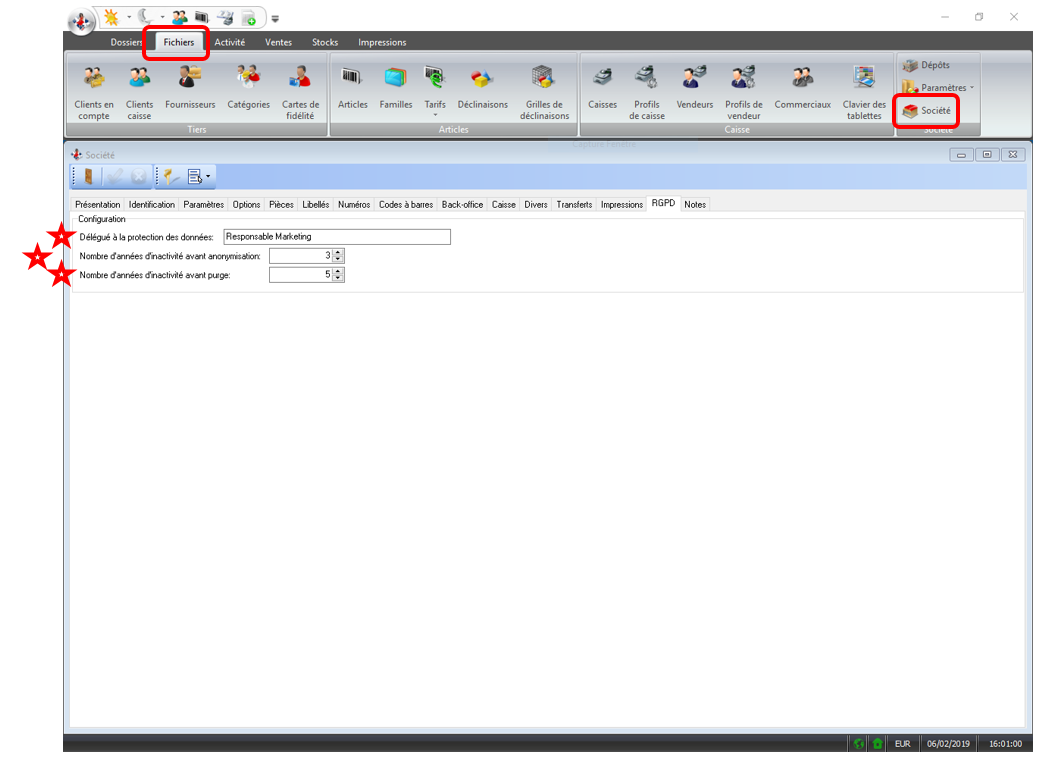This screenshot has width=1046, height=758.
Task: Open the Ventes menu
Action: click(278, 42)
